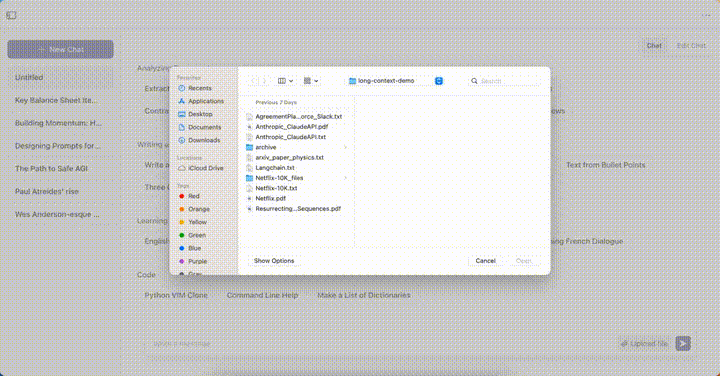Screen dimensions: 720x376
Task: Switch to the Edit Chat tab
Action: pos(691,45)
